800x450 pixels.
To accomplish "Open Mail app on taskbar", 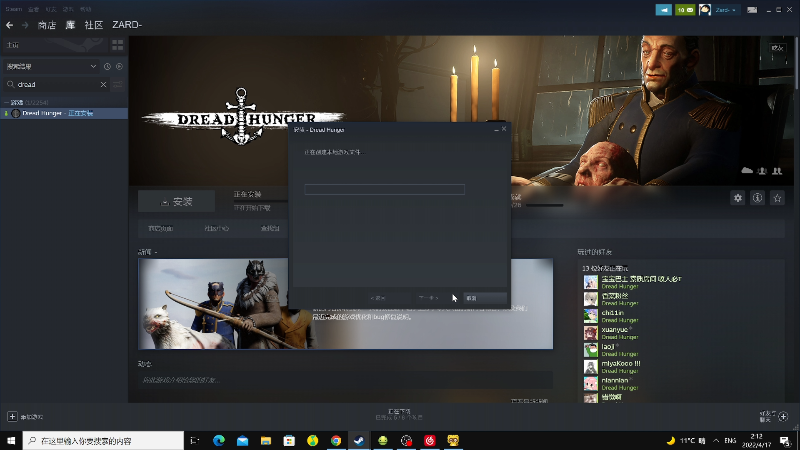I will point(242,440).
